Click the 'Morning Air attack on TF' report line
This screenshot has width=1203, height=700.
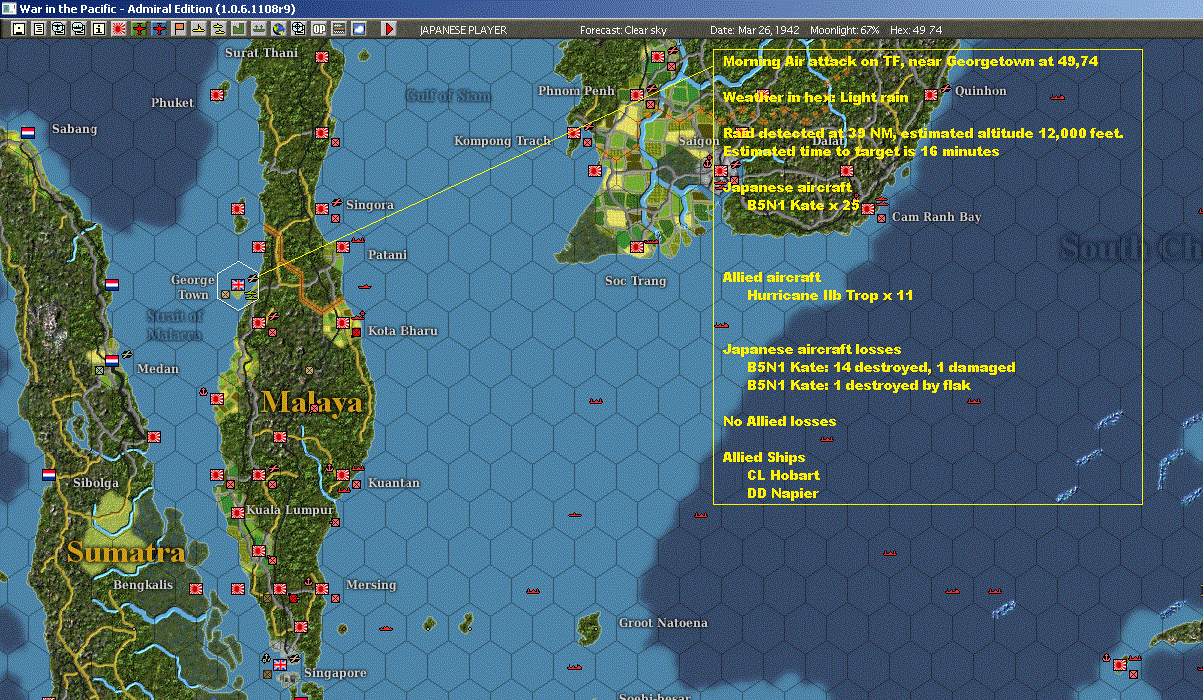(911, 61)
